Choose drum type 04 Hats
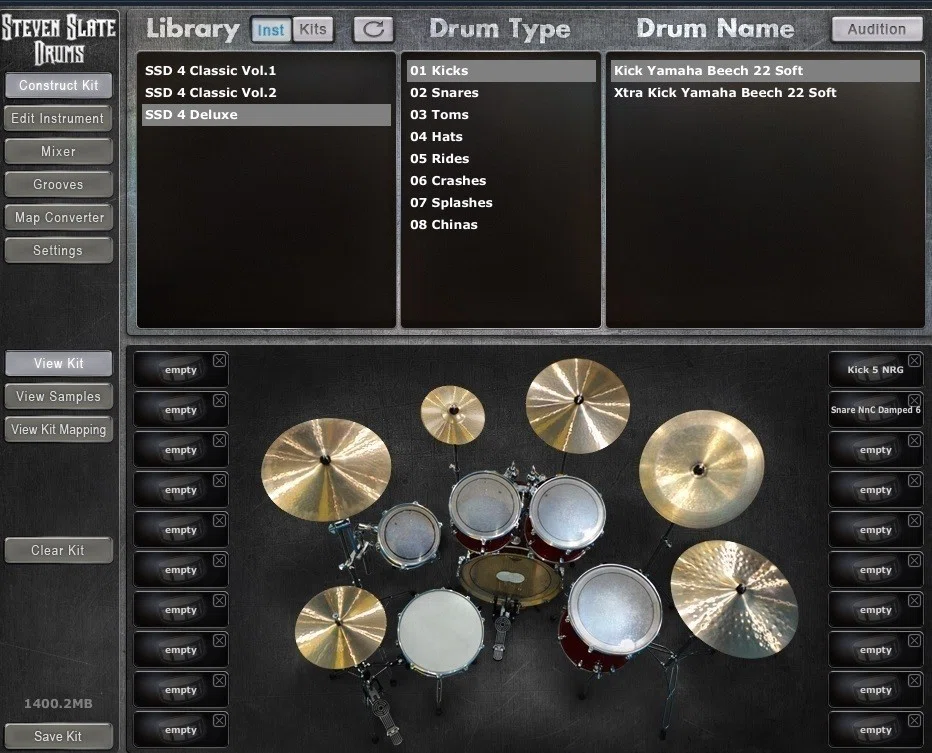 pyautogui.click(x=501, y=137)
